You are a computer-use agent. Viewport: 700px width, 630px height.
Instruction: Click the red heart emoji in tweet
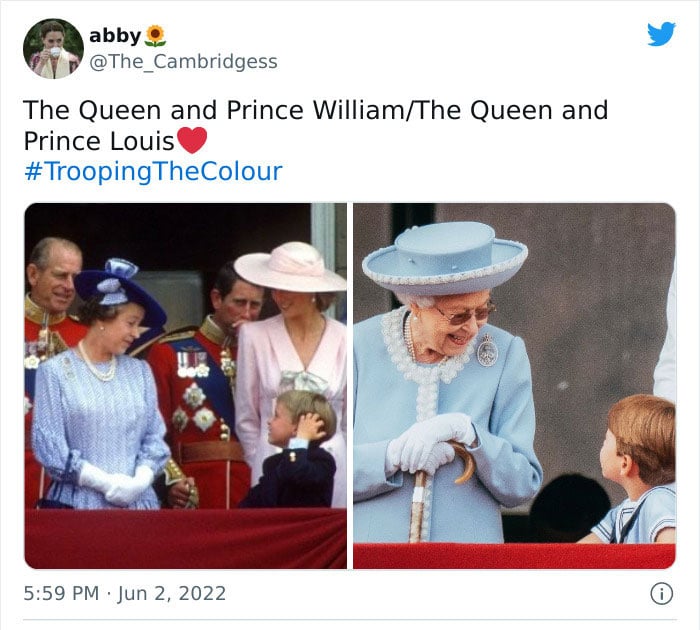coord(192,140)
